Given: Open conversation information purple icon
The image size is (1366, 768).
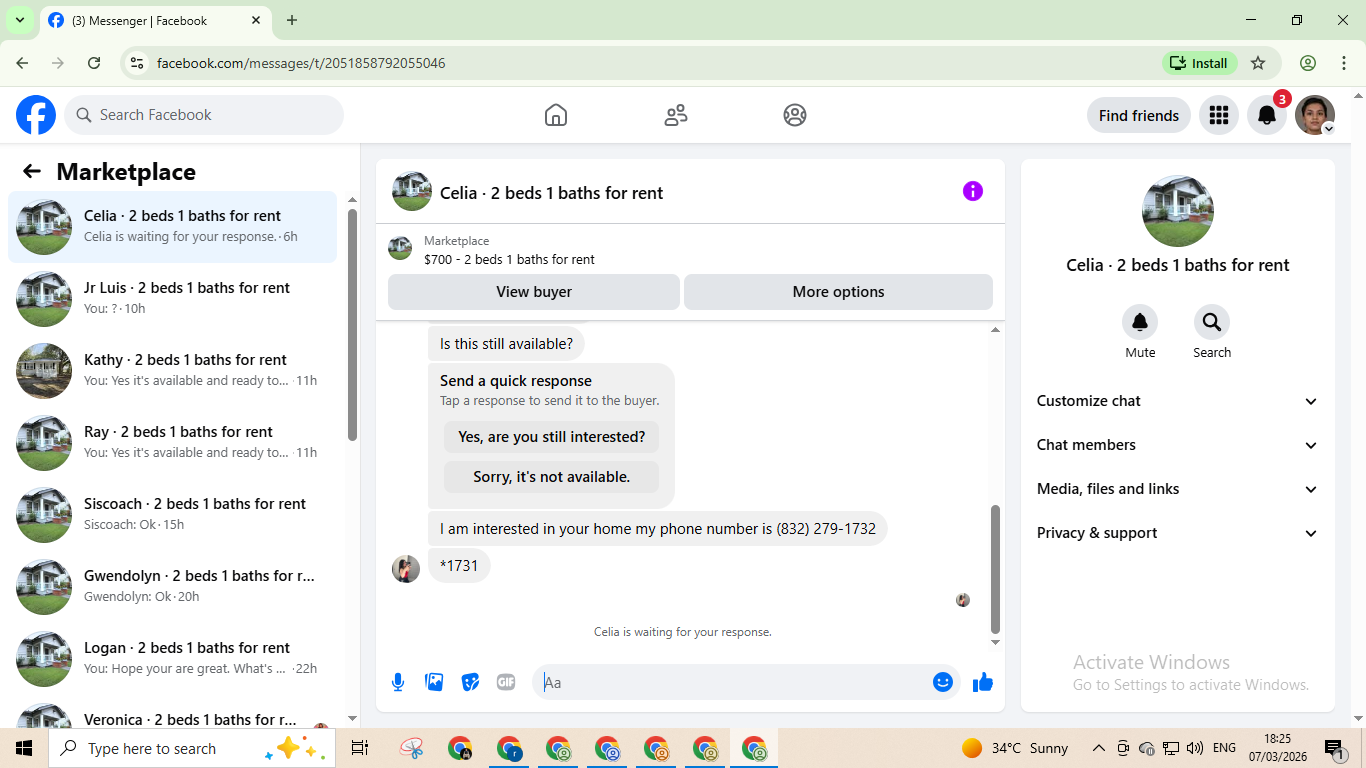Looking at the screenshot, I should pos(973,191).
